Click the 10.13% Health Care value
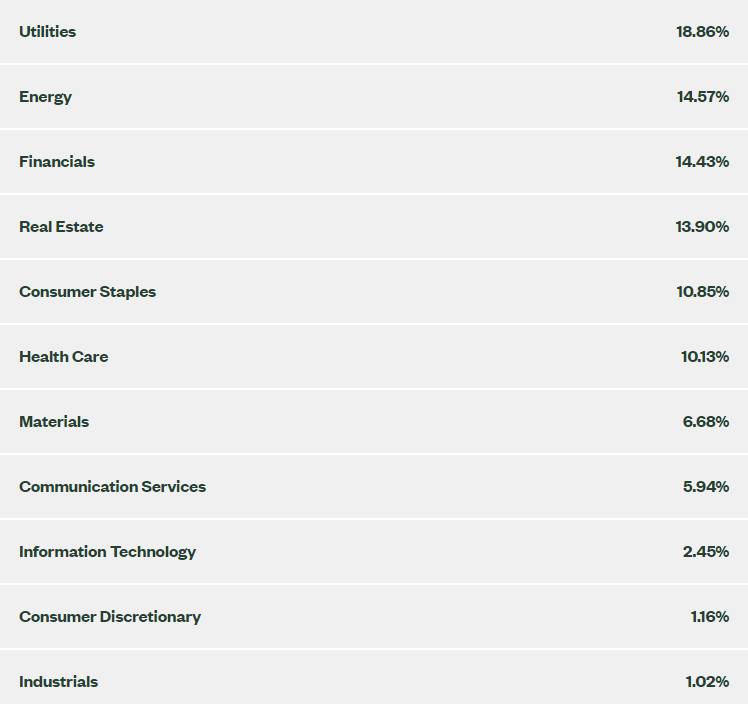The image size is (748, 704). 705,357
